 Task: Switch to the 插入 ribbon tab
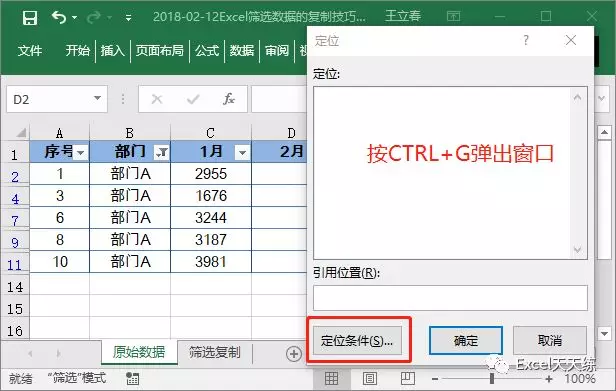coord(112,50)
